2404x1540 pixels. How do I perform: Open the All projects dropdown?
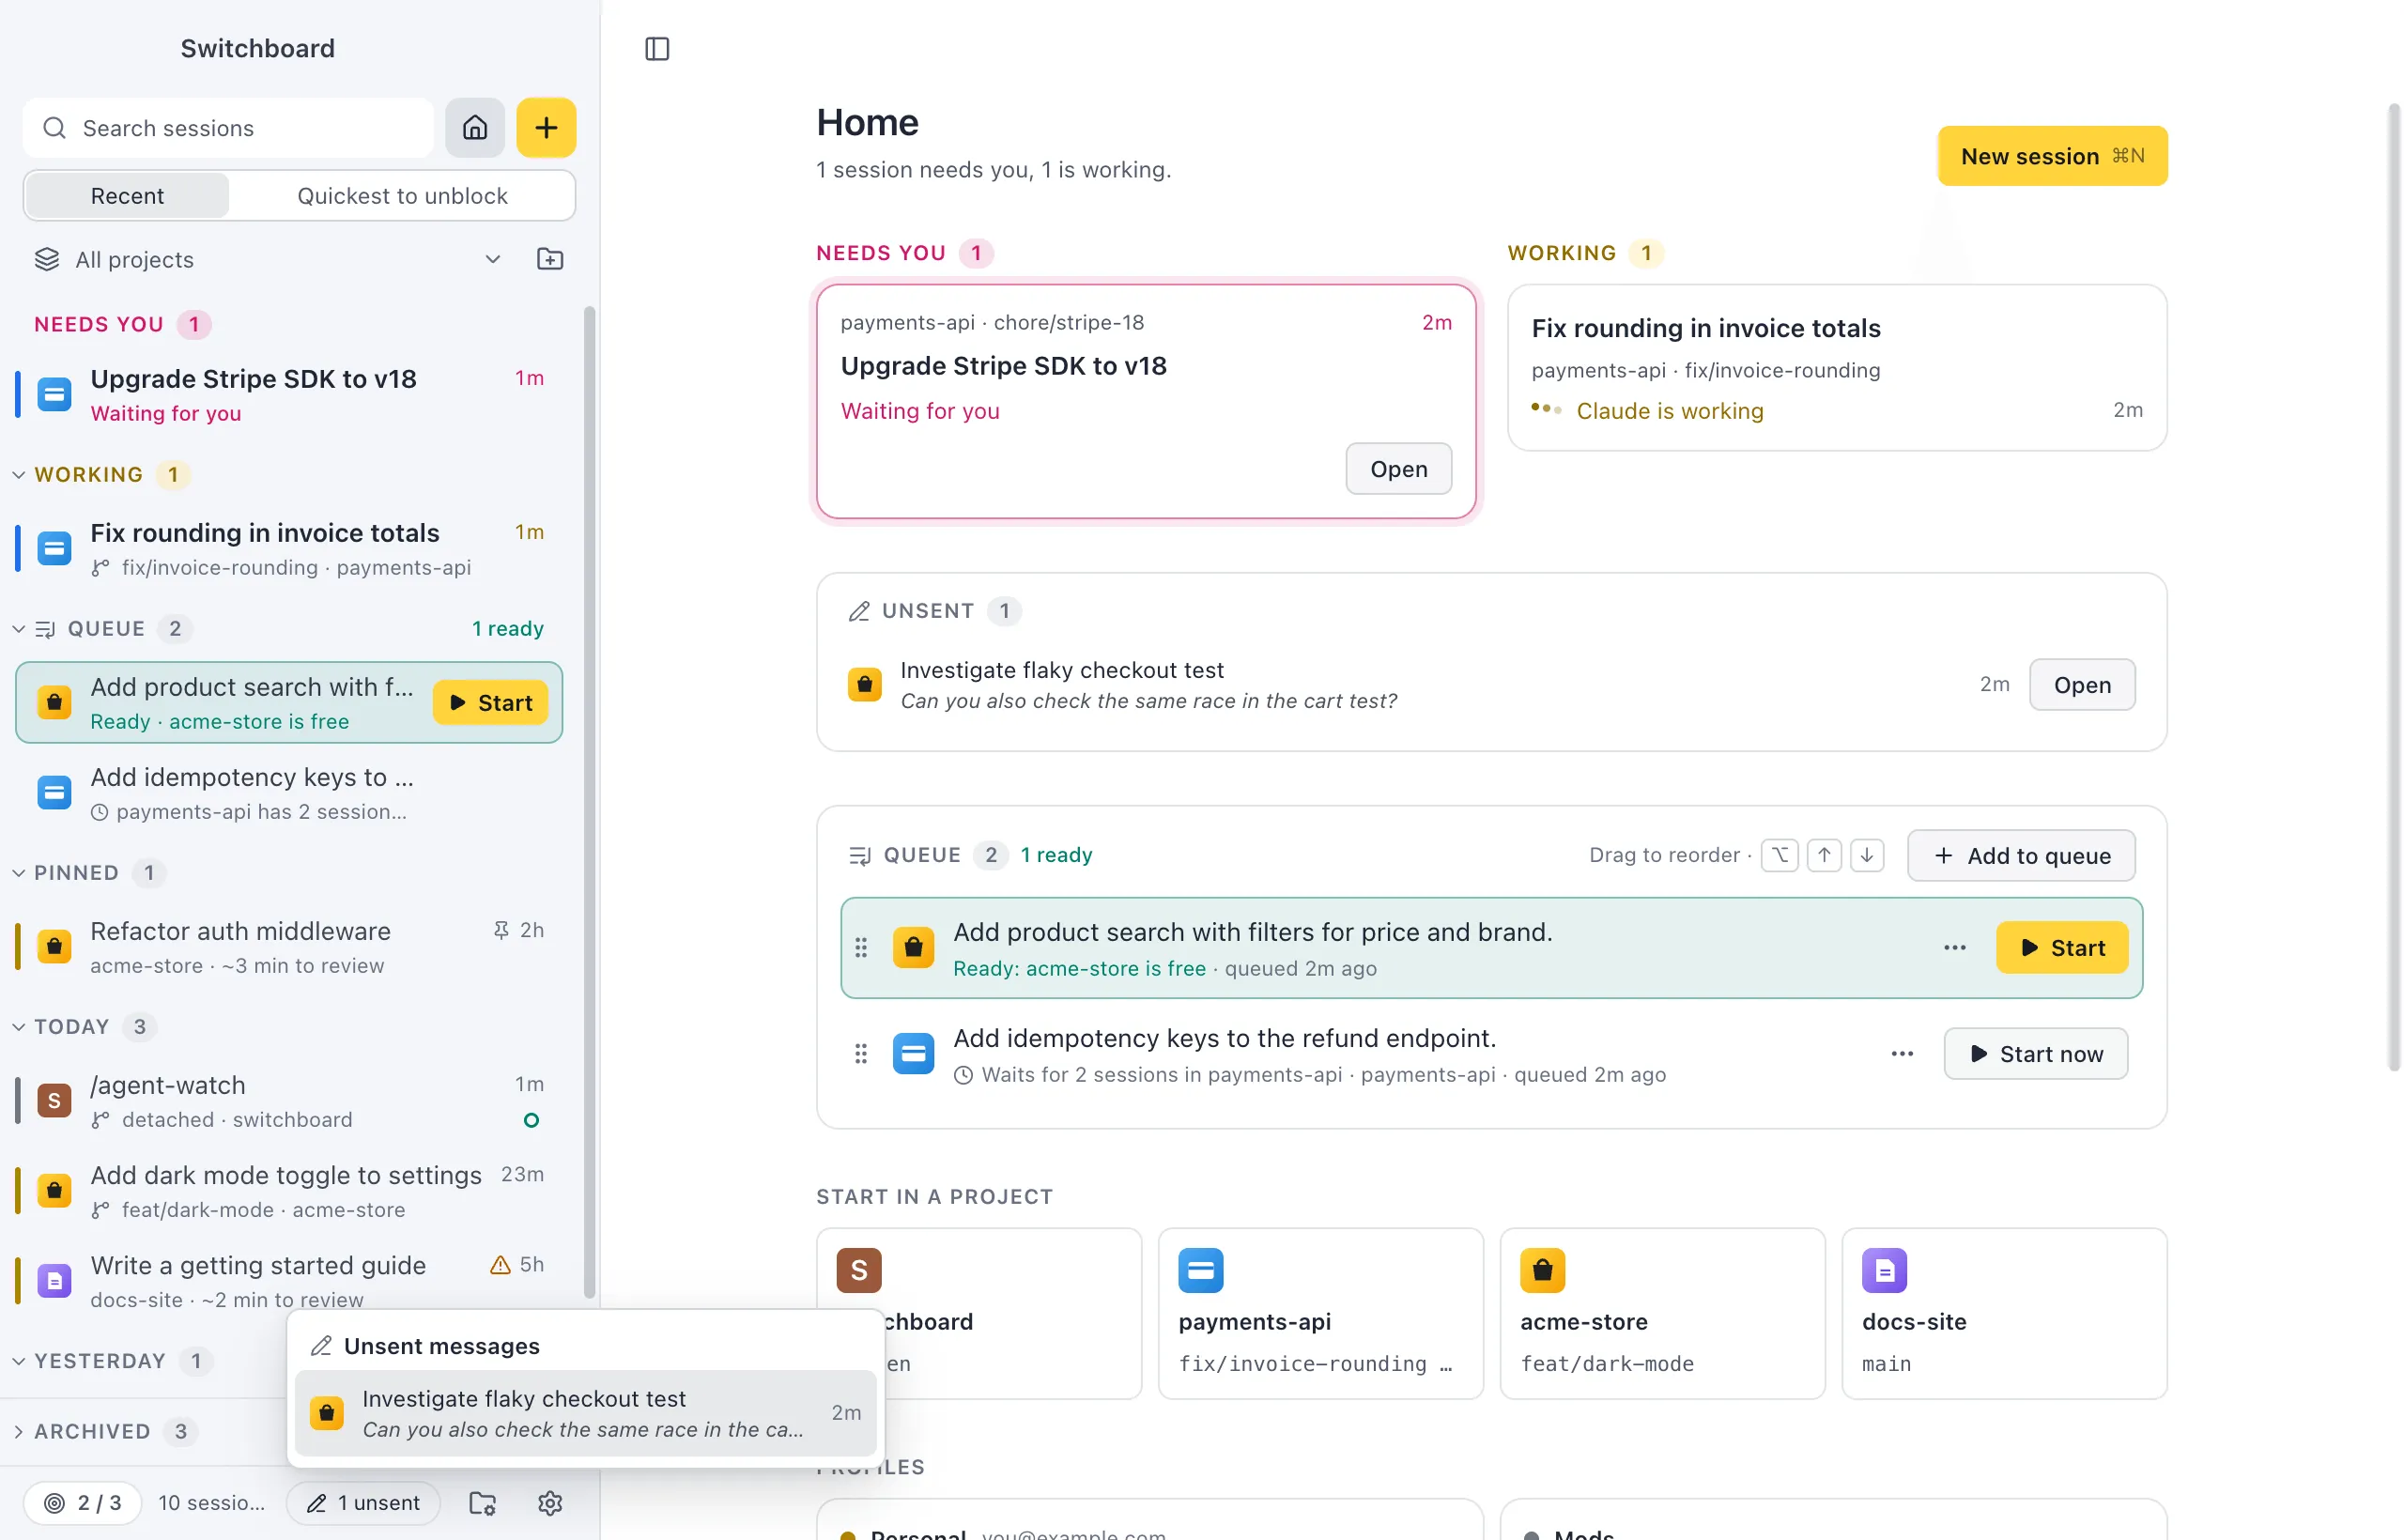(x=269, y=259)
